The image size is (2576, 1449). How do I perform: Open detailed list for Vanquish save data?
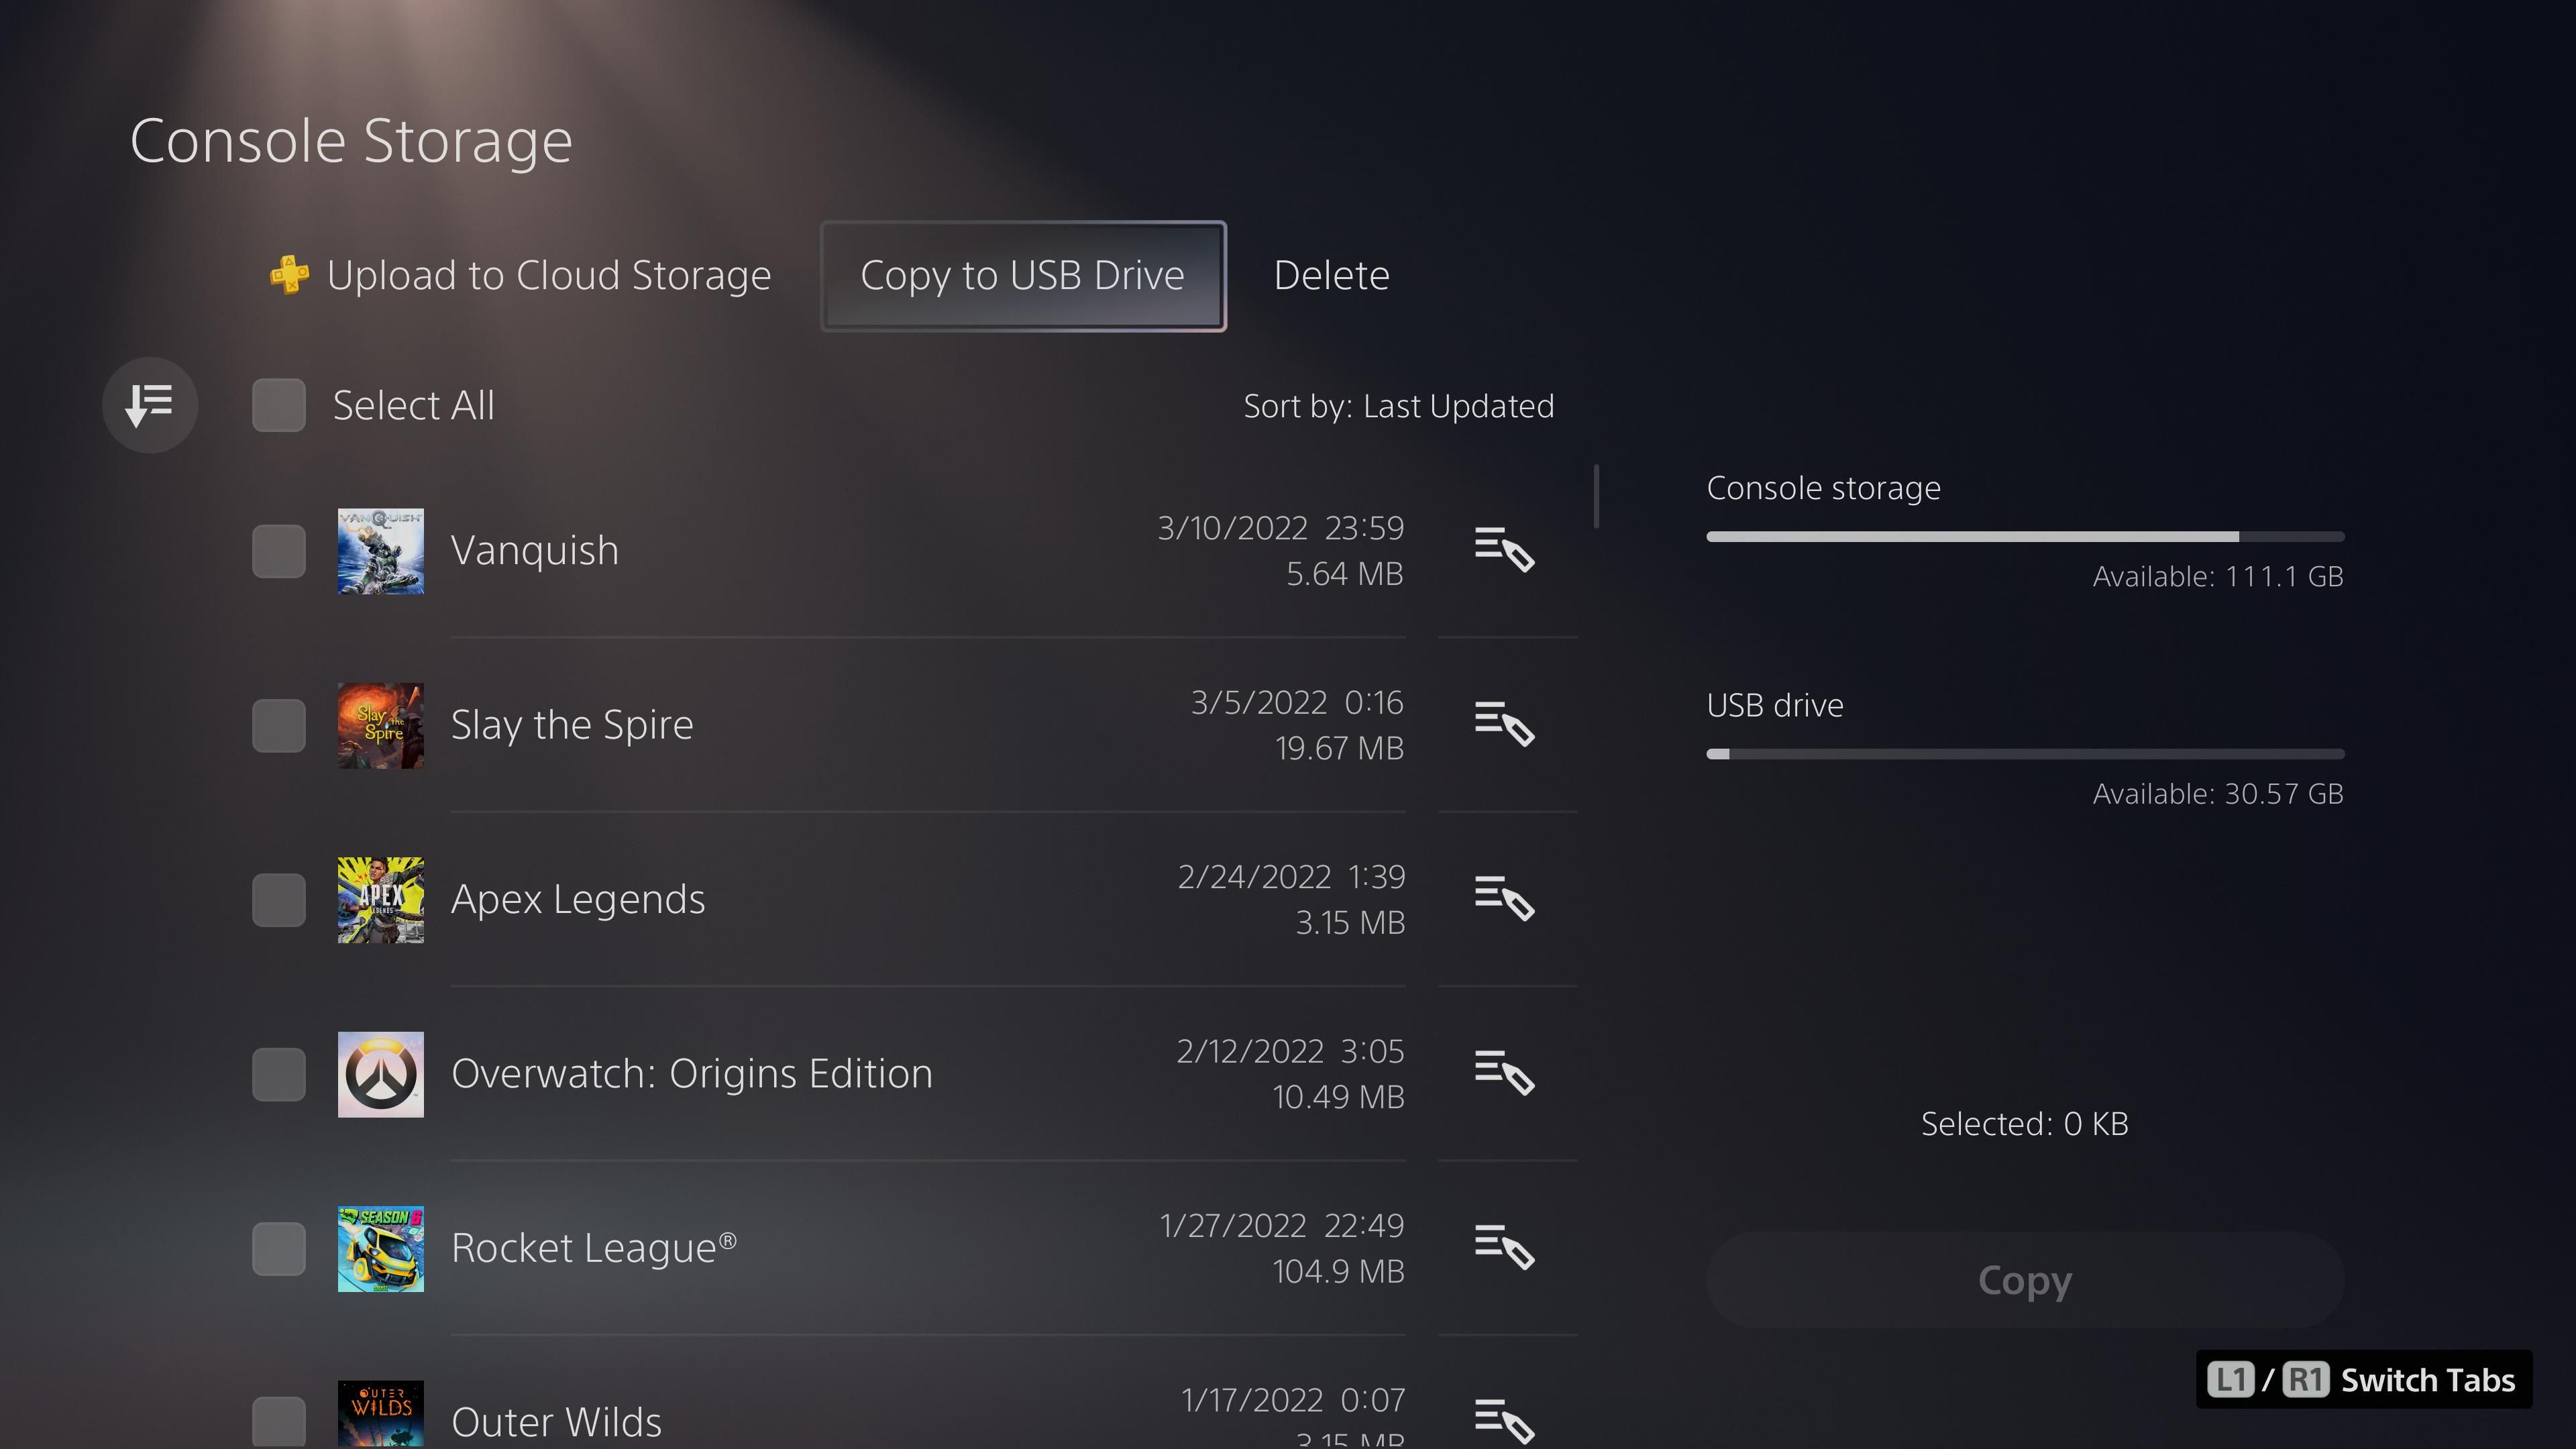coord(1503,550)
